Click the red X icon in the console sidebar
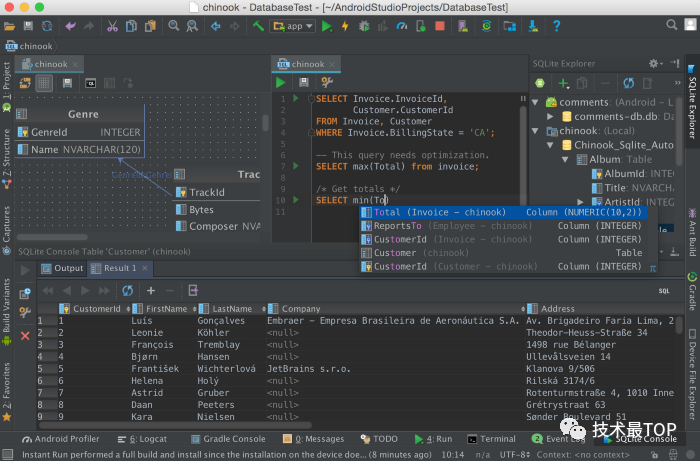This screenshot has width=700, height=461. [x=25, y=336]
